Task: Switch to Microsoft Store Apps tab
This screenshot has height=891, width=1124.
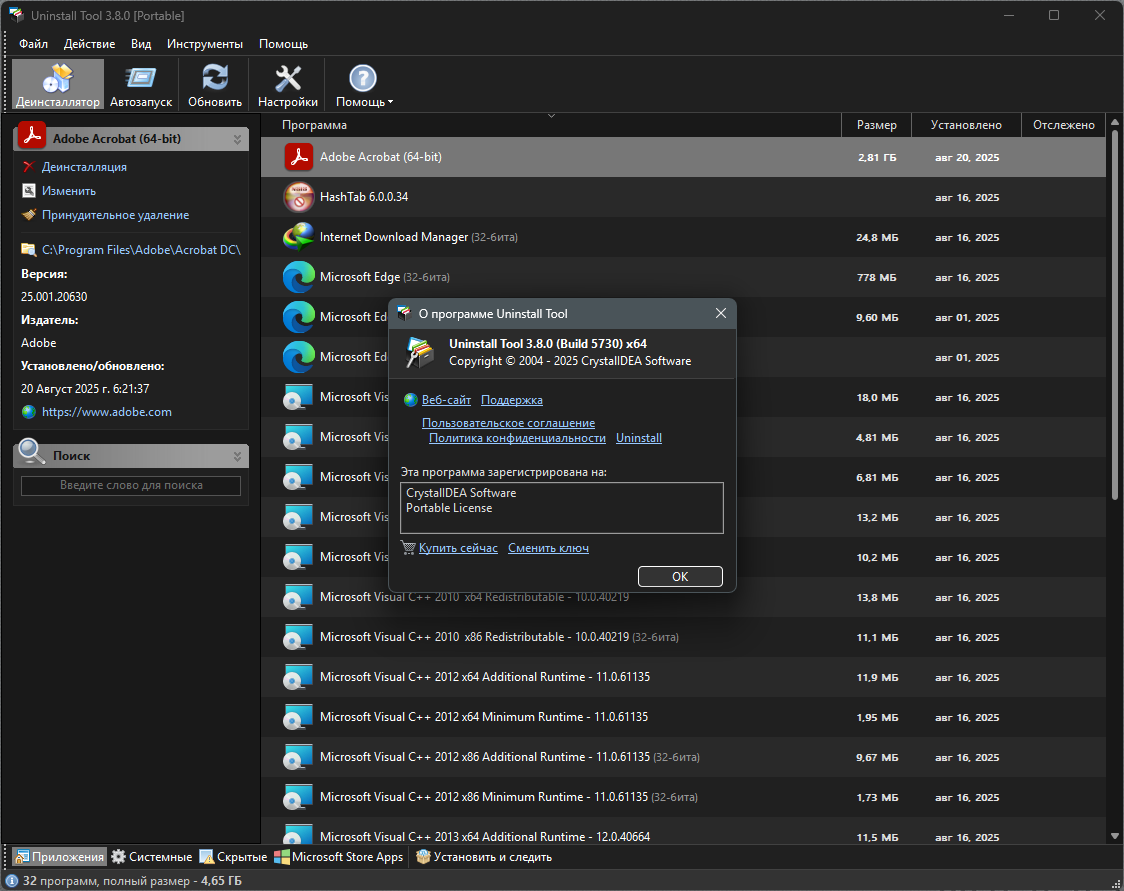Action: (x=338, y=857)
